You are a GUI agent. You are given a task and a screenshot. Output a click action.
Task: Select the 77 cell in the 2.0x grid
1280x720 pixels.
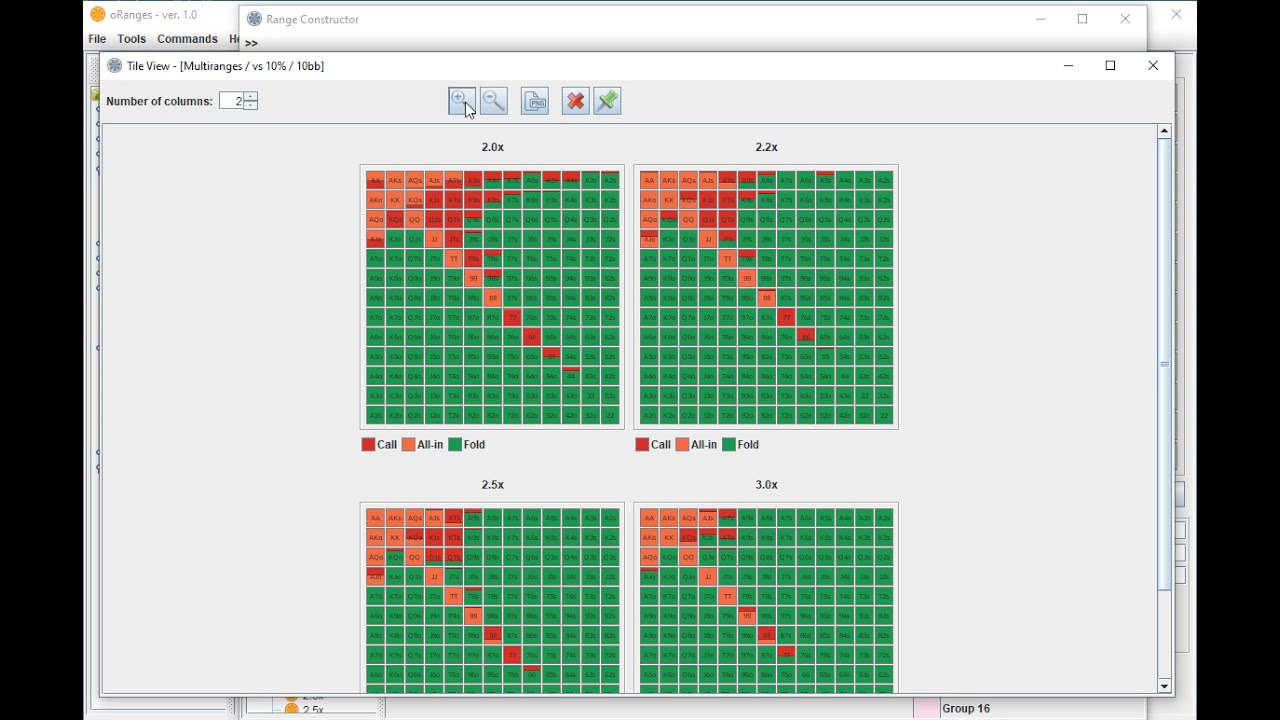pos(512,318)
